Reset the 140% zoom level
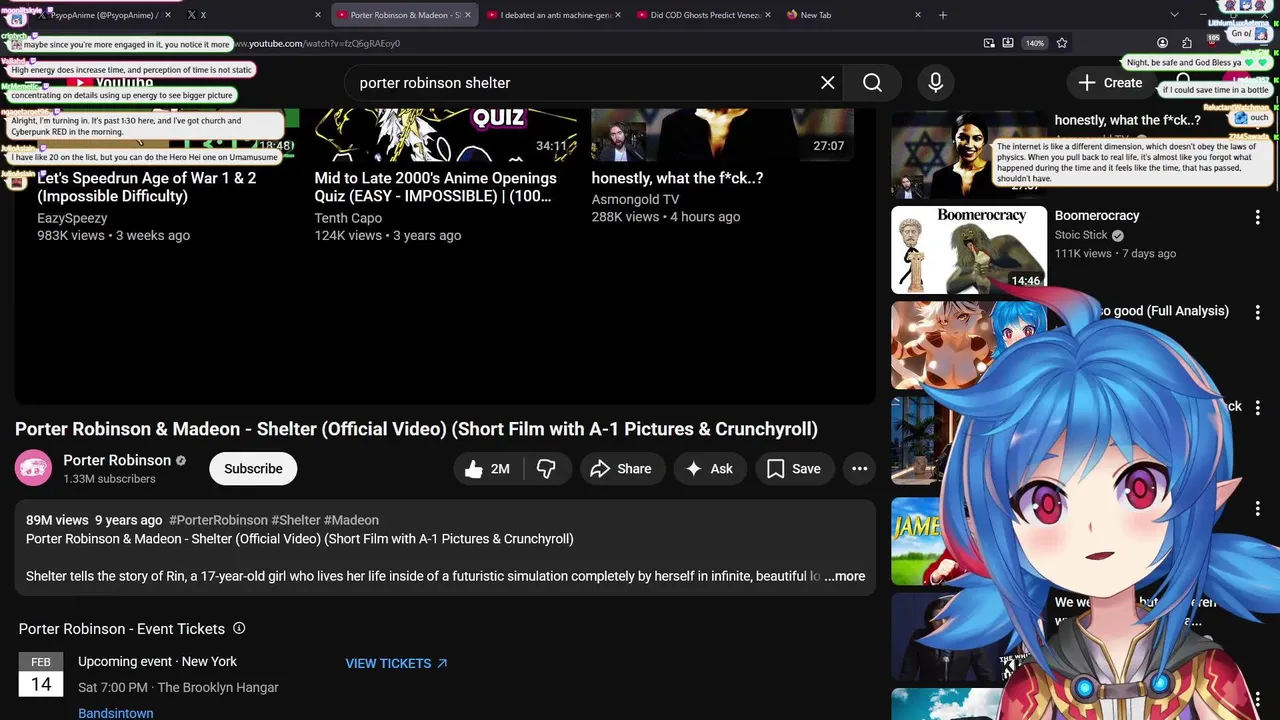Viewport: 1280px width, 720px height. click(1035, 43)
